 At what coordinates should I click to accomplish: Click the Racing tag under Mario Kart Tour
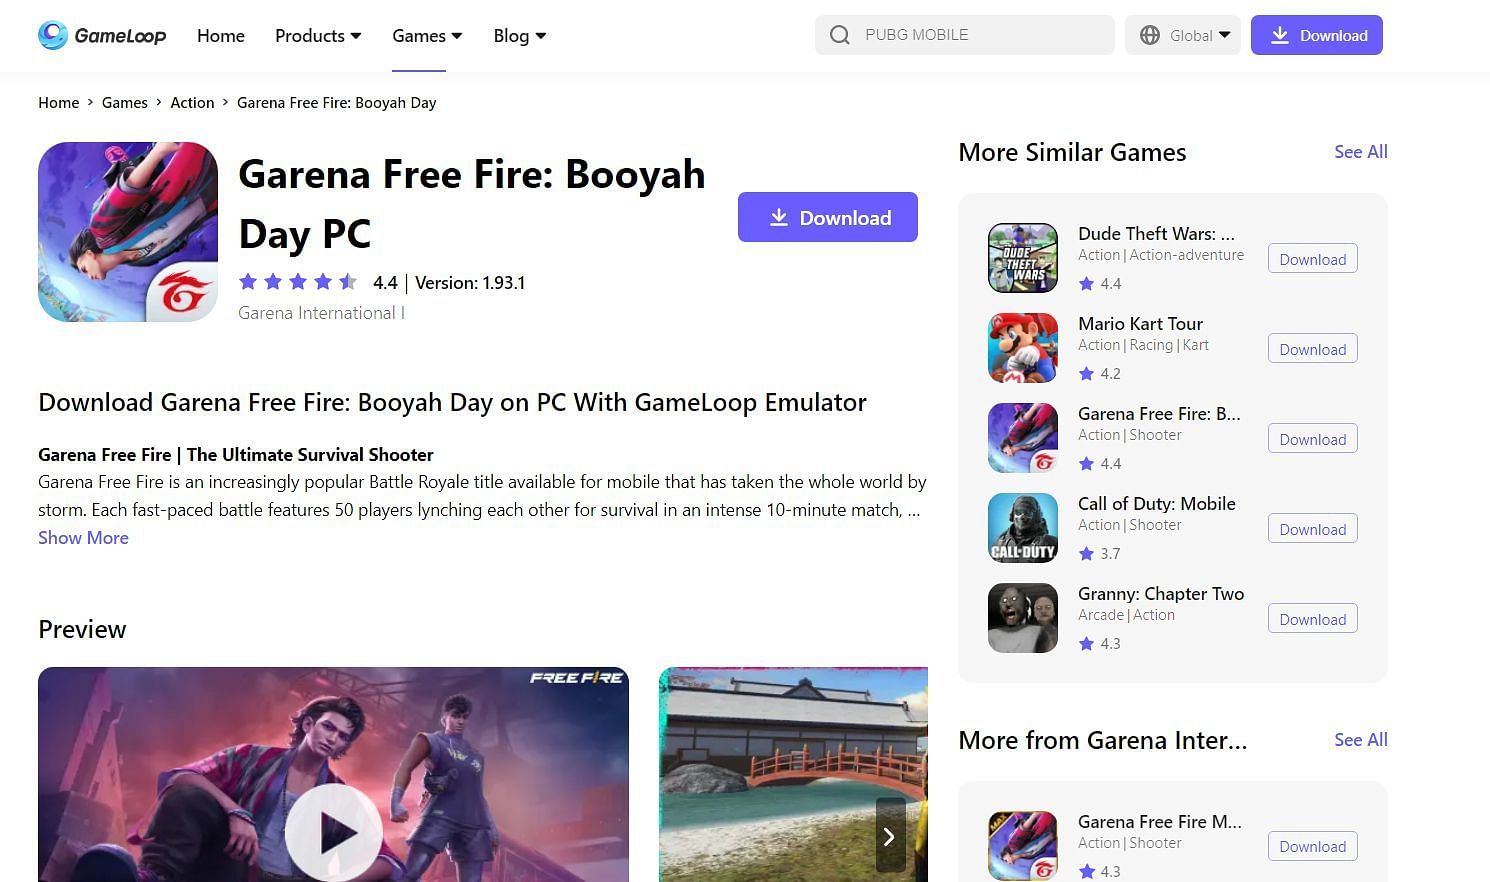coord(1151,345)
